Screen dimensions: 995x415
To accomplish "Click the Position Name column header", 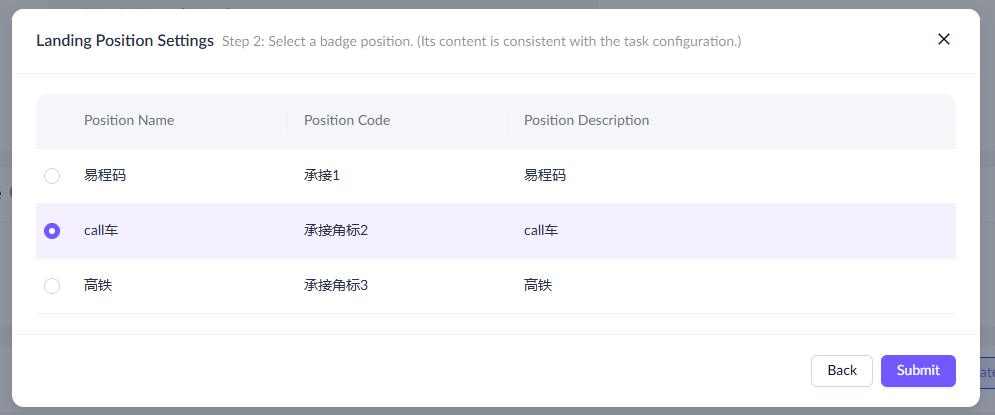I will tap(129, 121).
